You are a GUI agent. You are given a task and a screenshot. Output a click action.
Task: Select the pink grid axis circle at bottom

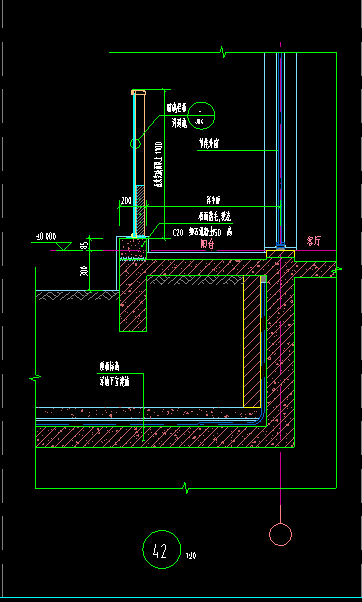pos(280,534)
